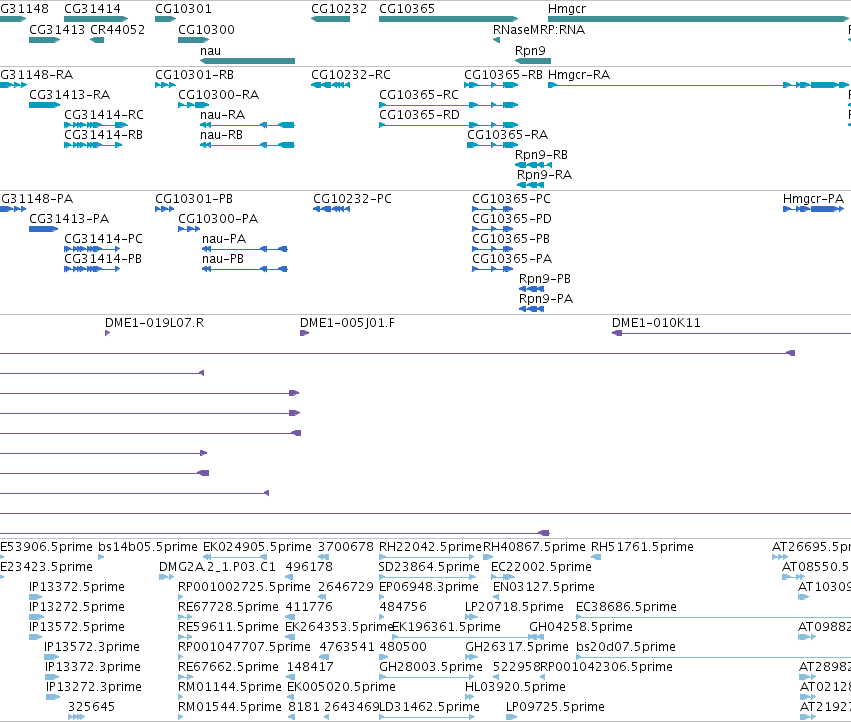The image size is (851, 722).
Task: Click the RH40867.5prime EST marker
Action: [x=488, y=557]
